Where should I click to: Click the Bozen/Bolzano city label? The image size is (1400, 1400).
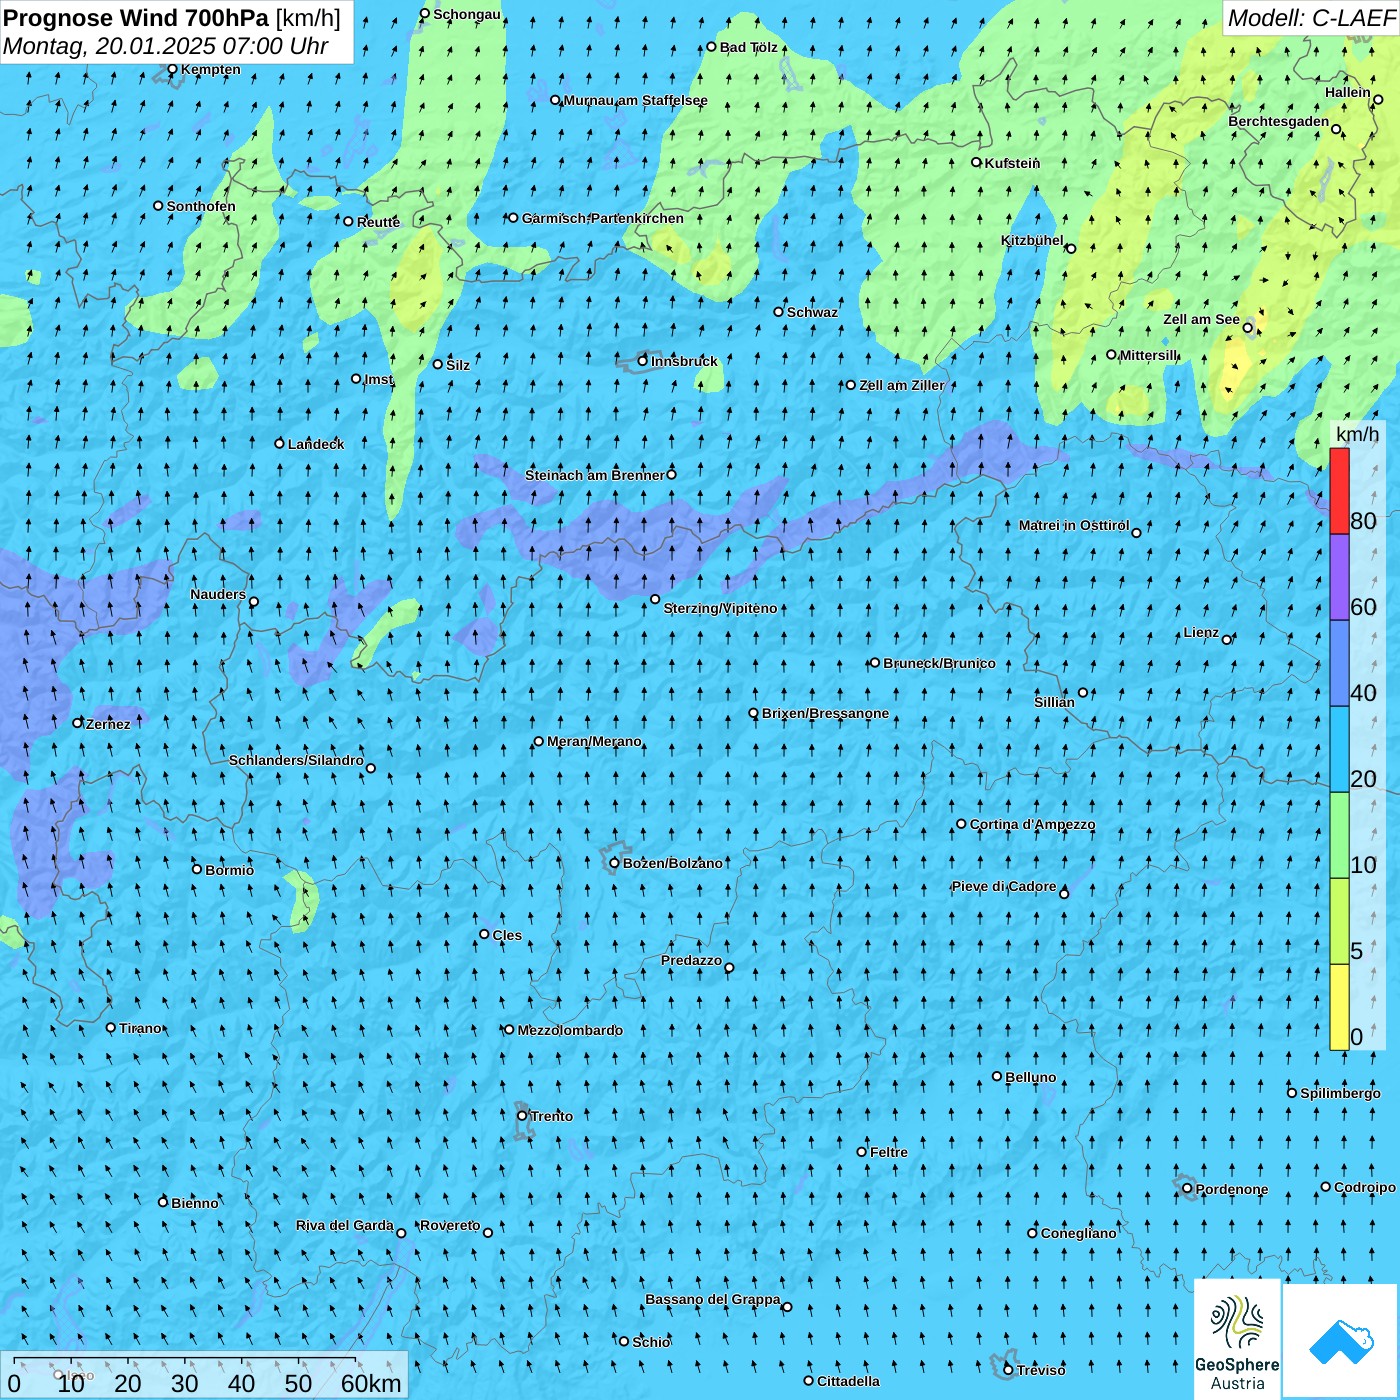(672, 863)
